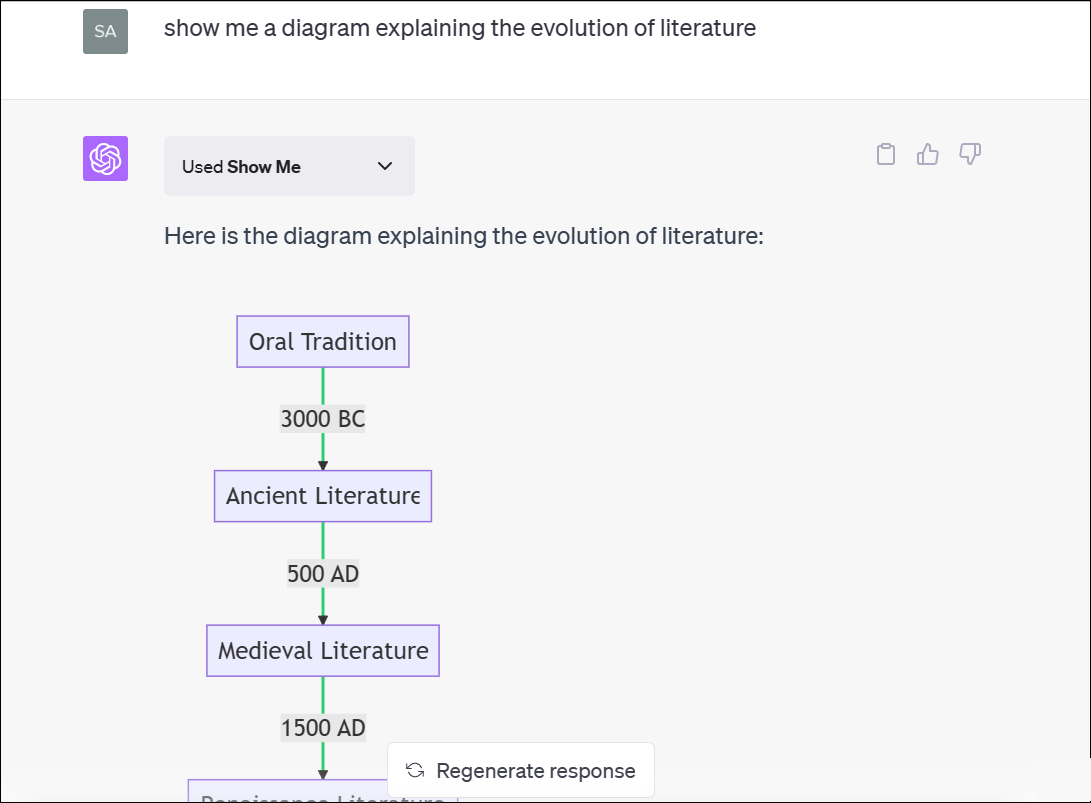Viewport: 1091px width, 803px height.
Task: Click the response text "Here is the diagram"
Action: (x=464, y=237)
